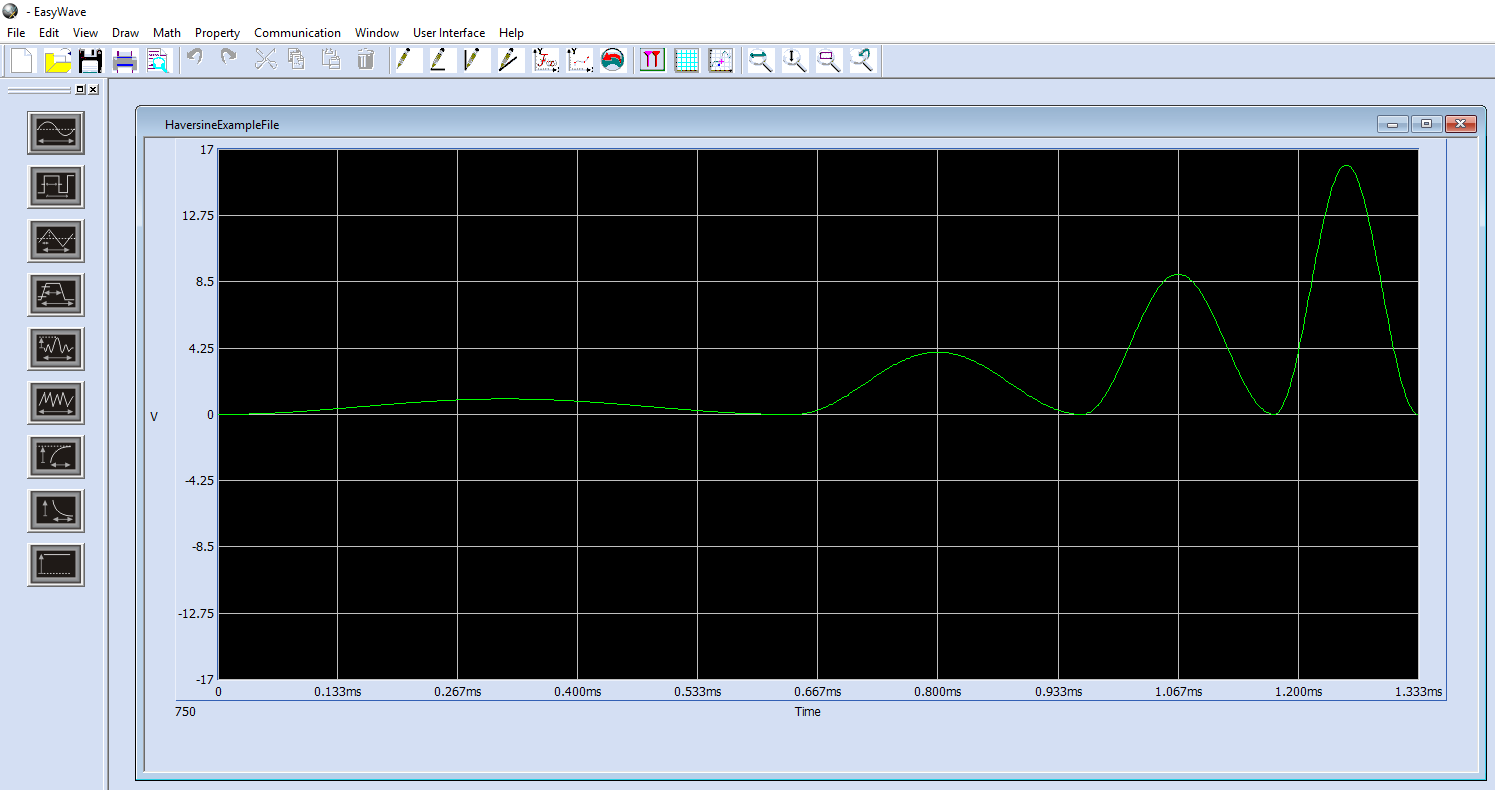Click the vertical zoom magnifier icon
The width and height of the screenshot is (1495, 790).
pos(795,60)
